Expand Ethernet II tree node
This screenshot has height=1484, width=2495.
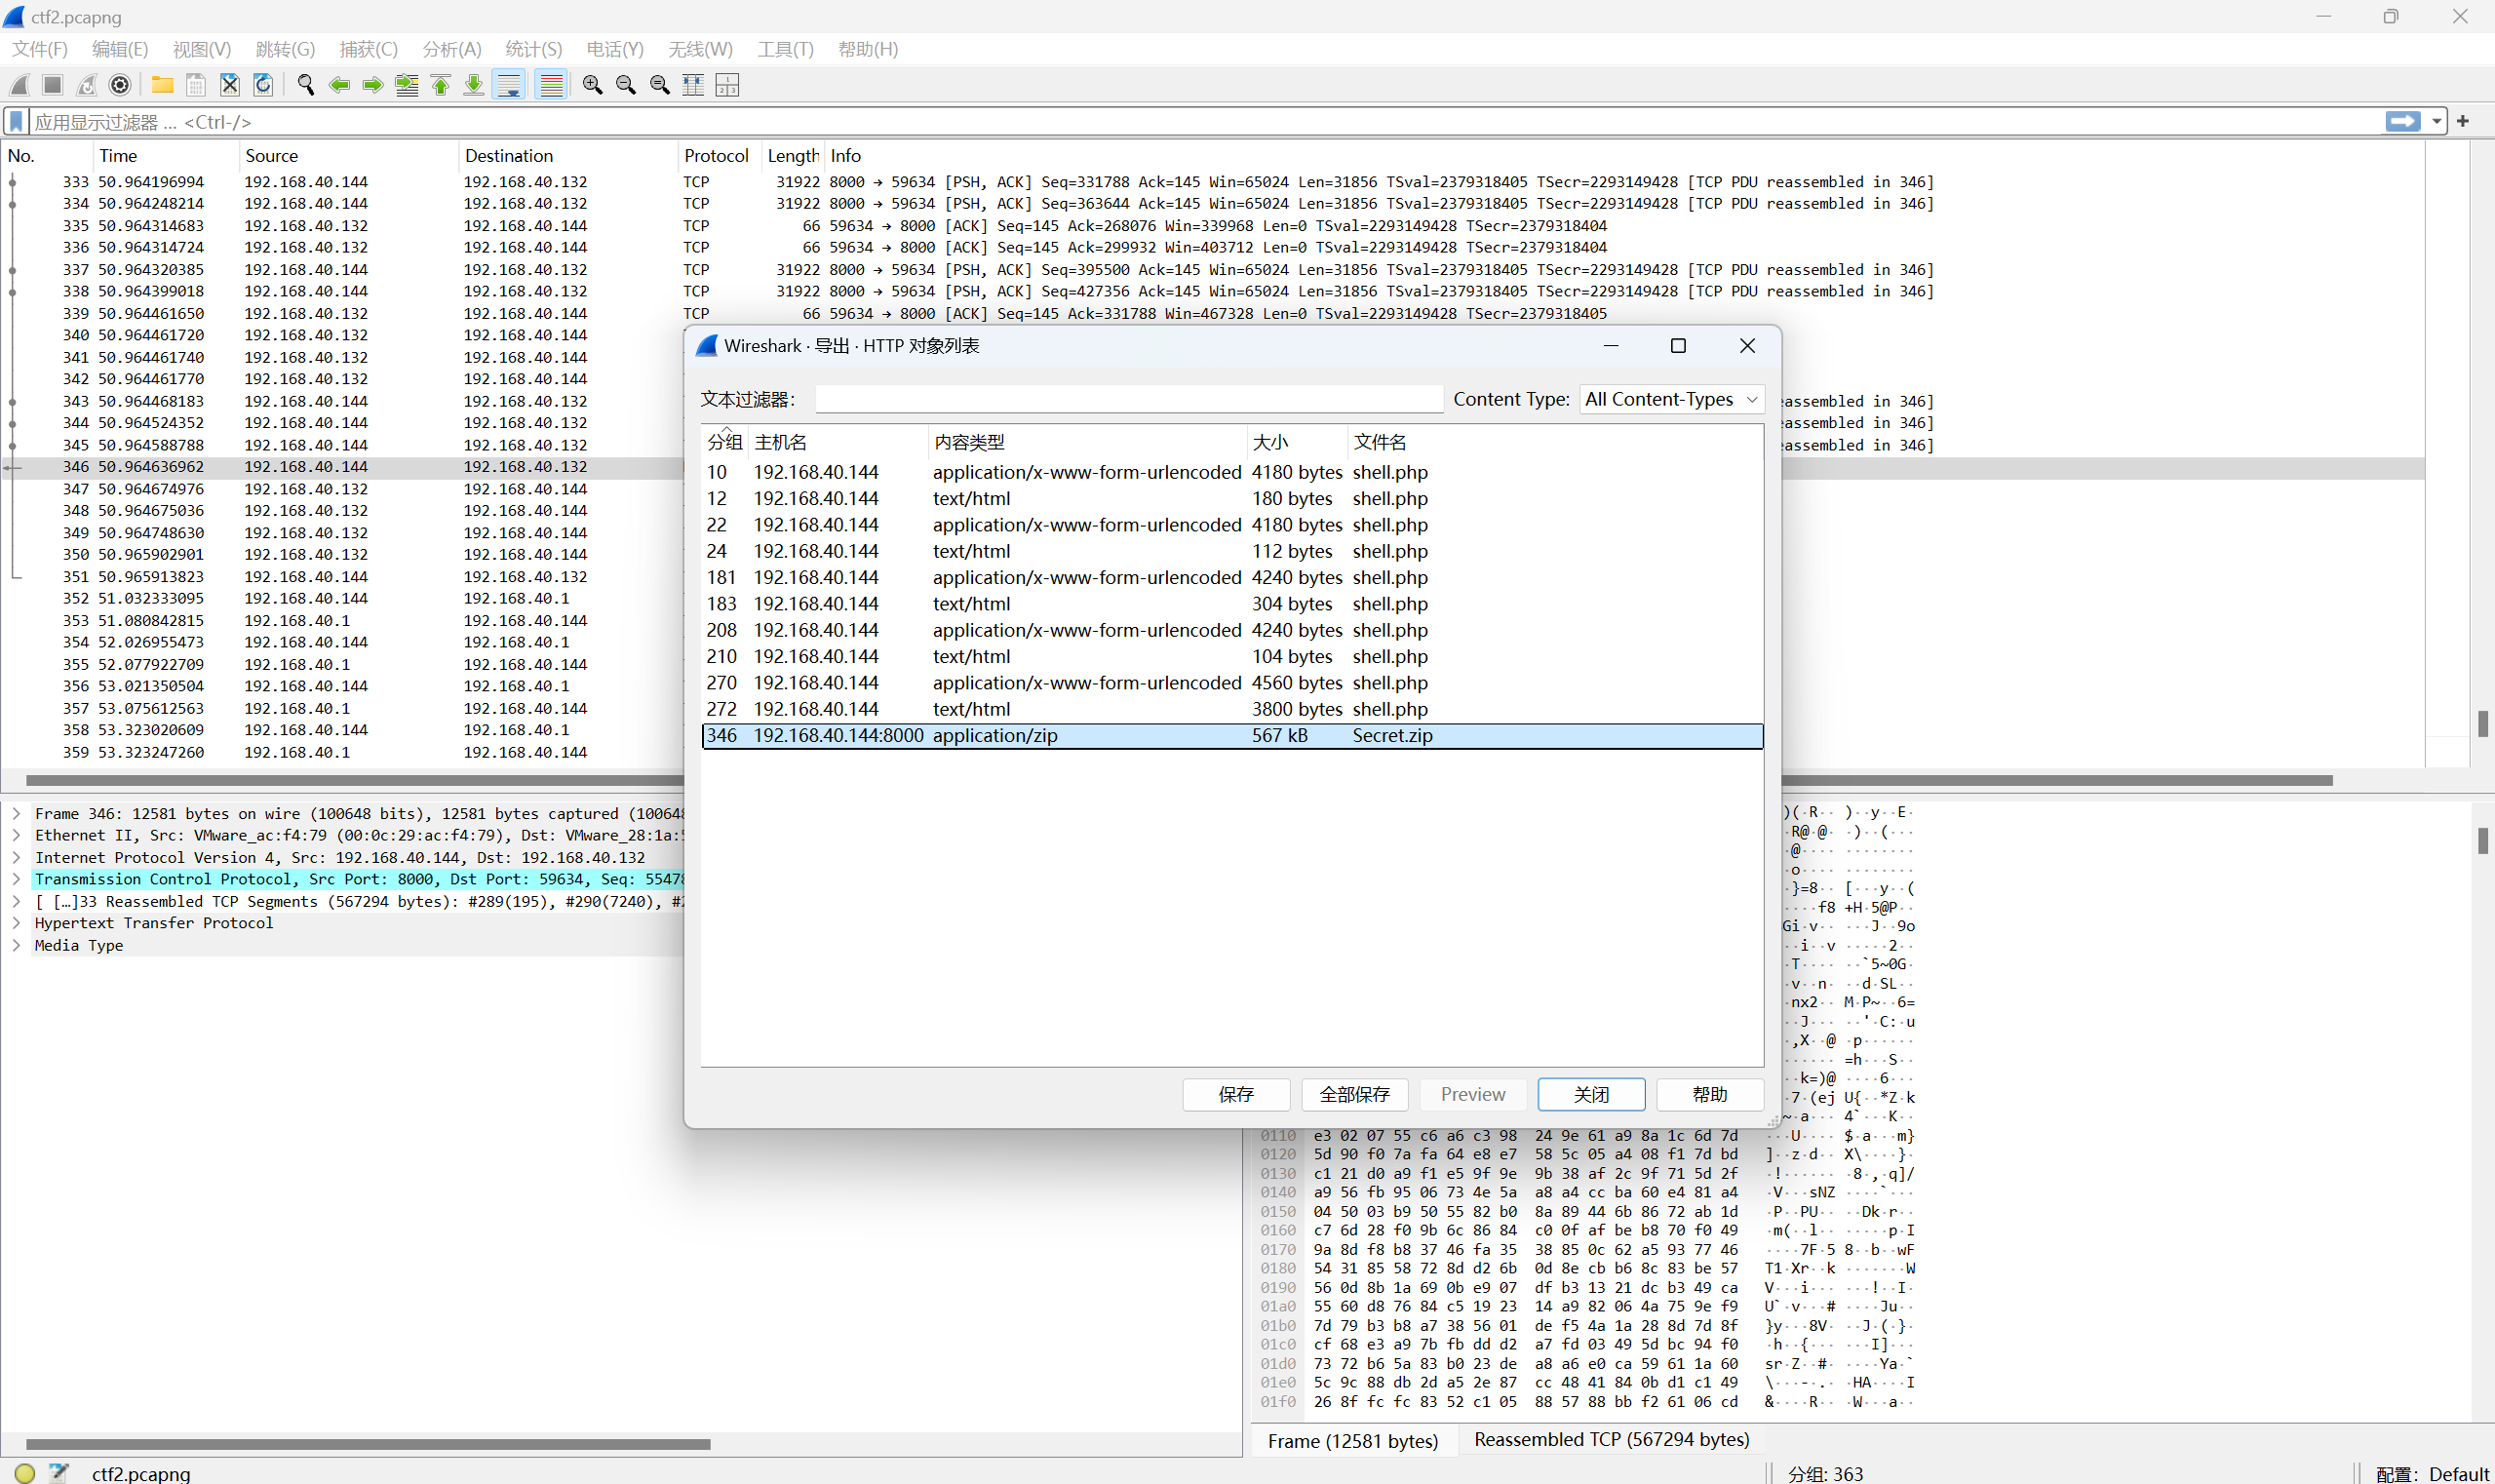16,836
